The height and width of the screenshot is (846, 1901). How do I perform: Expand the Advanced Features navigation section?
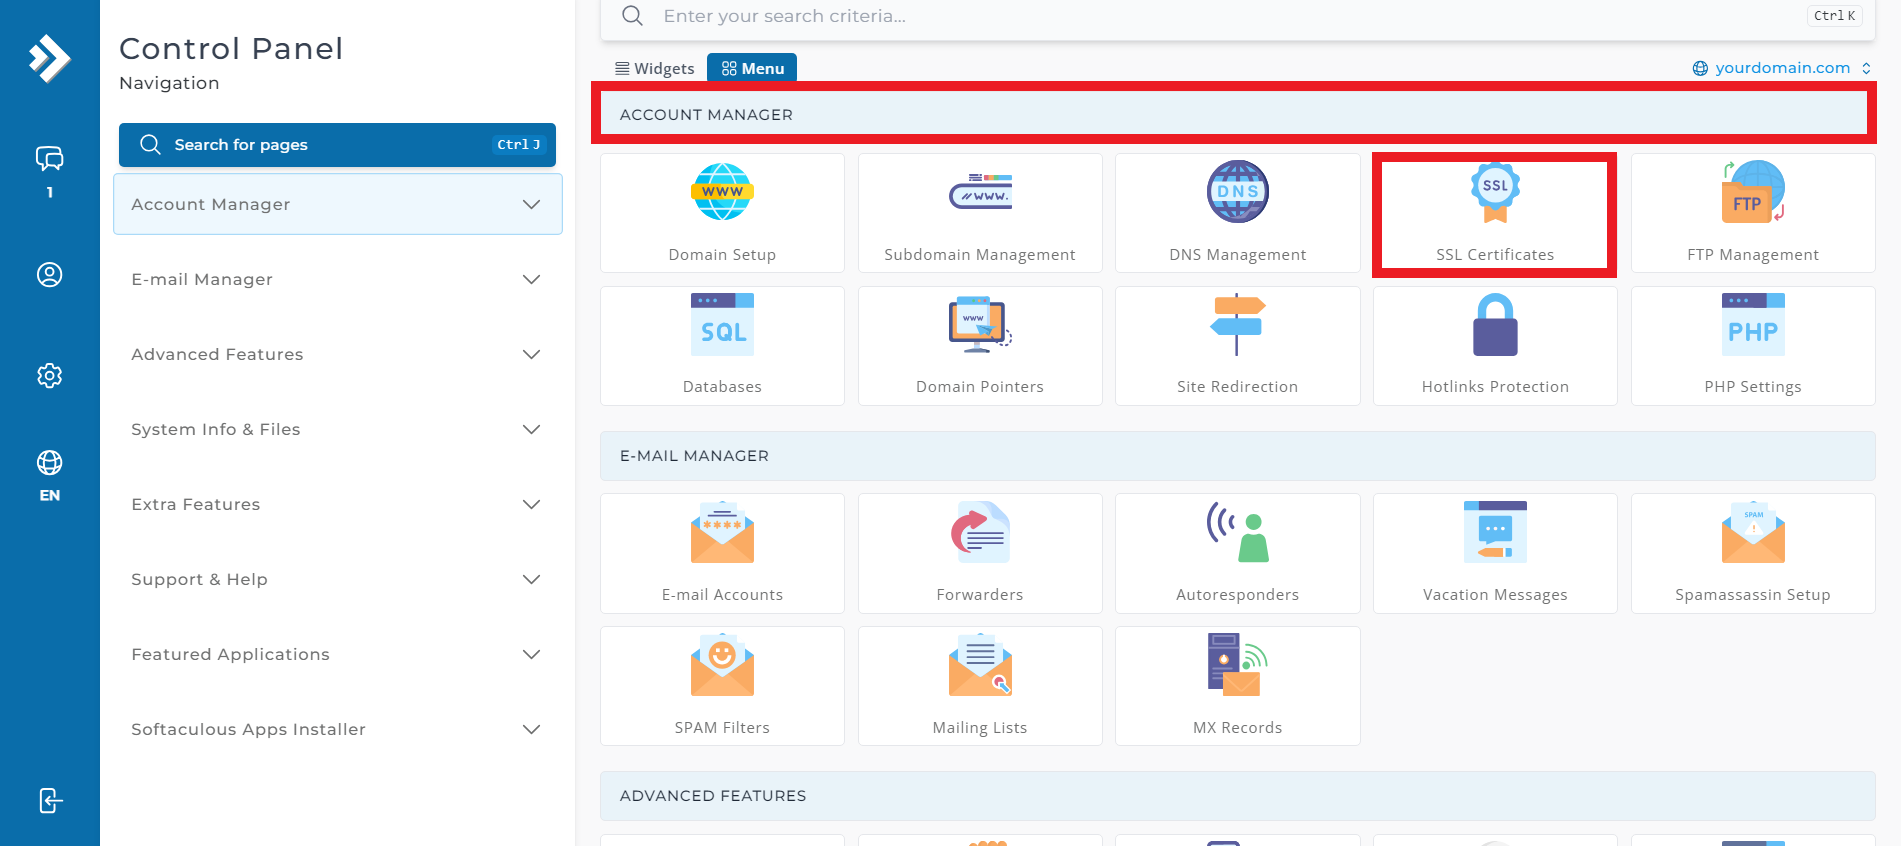click(x=337, y=354)
